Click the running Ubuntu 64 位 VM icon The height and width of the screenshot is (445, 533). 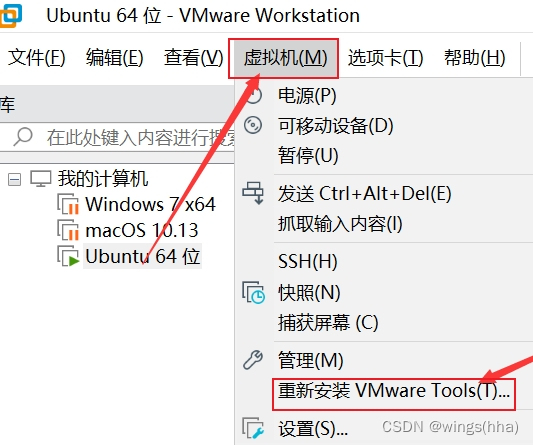pos(68,256)
